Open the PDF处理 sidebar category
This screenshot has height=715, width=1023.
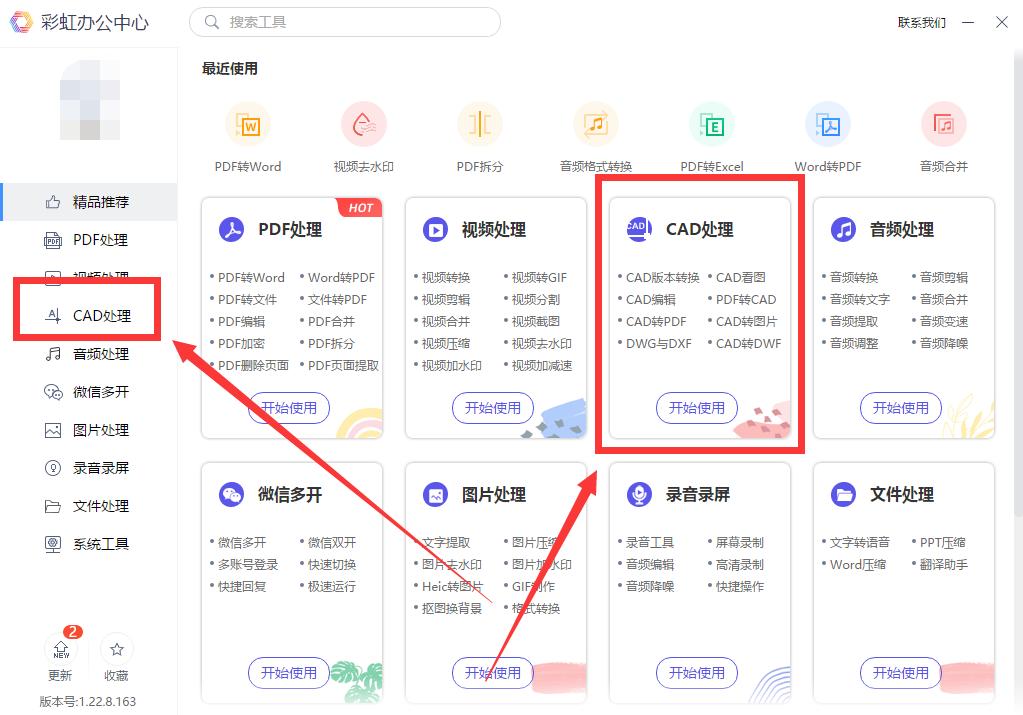(x=88, y=239)
